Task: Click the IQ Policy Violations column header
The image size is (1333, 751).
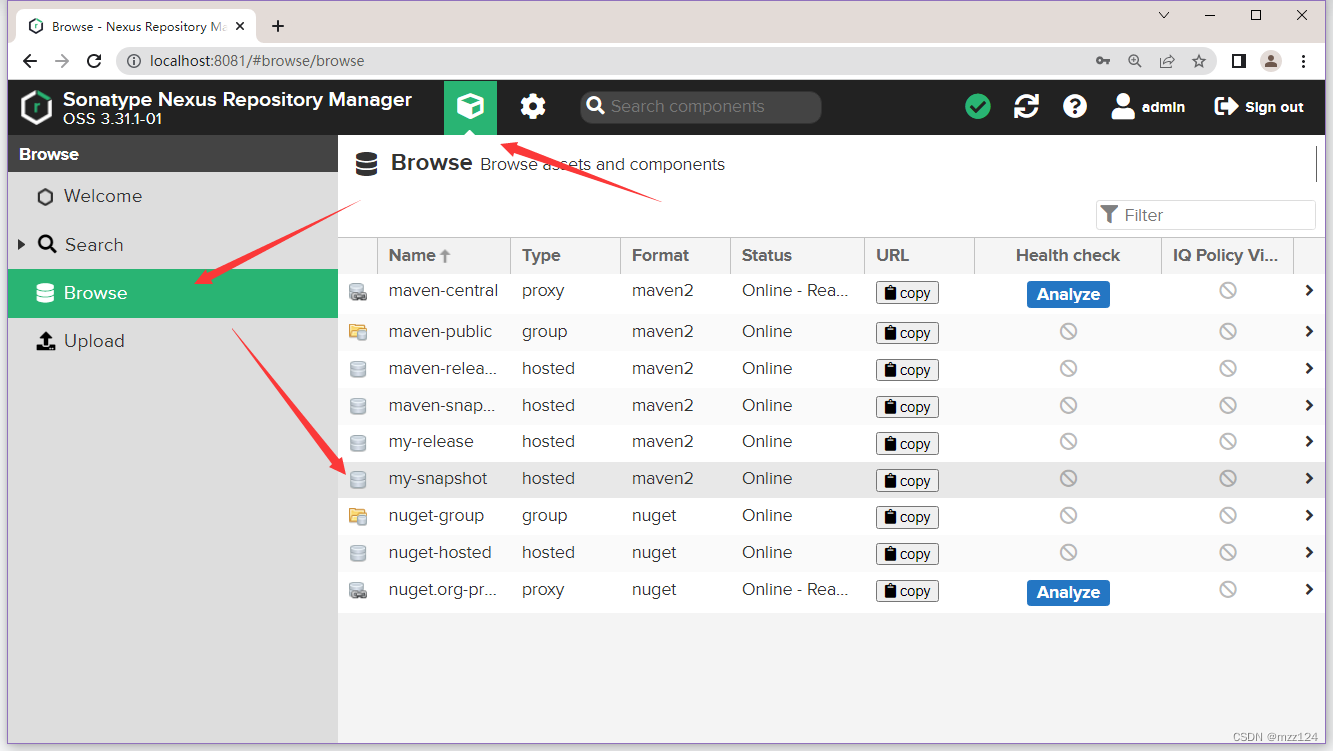Action: 1227,255
